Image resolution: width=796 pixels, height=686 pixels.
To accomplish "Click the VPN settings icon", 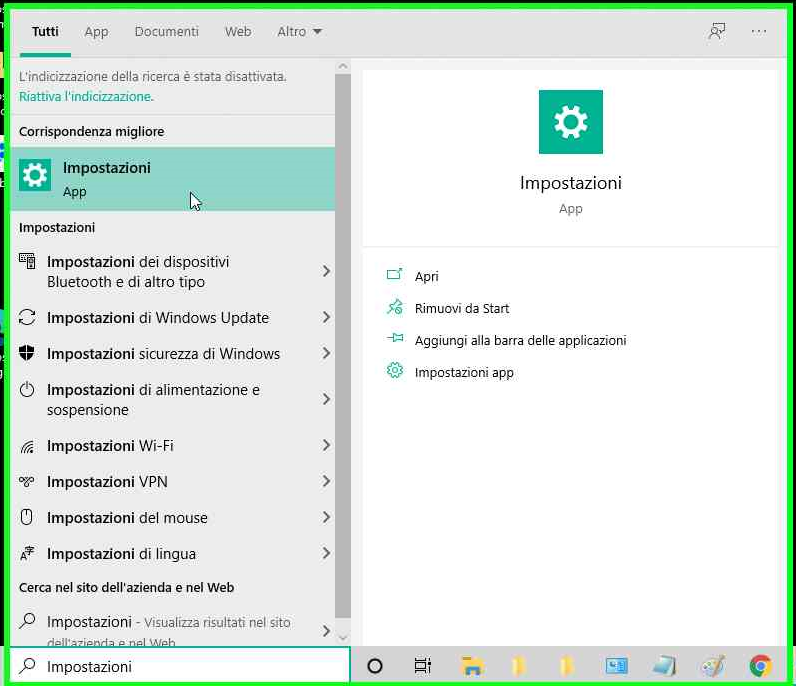I will [27, 481].
